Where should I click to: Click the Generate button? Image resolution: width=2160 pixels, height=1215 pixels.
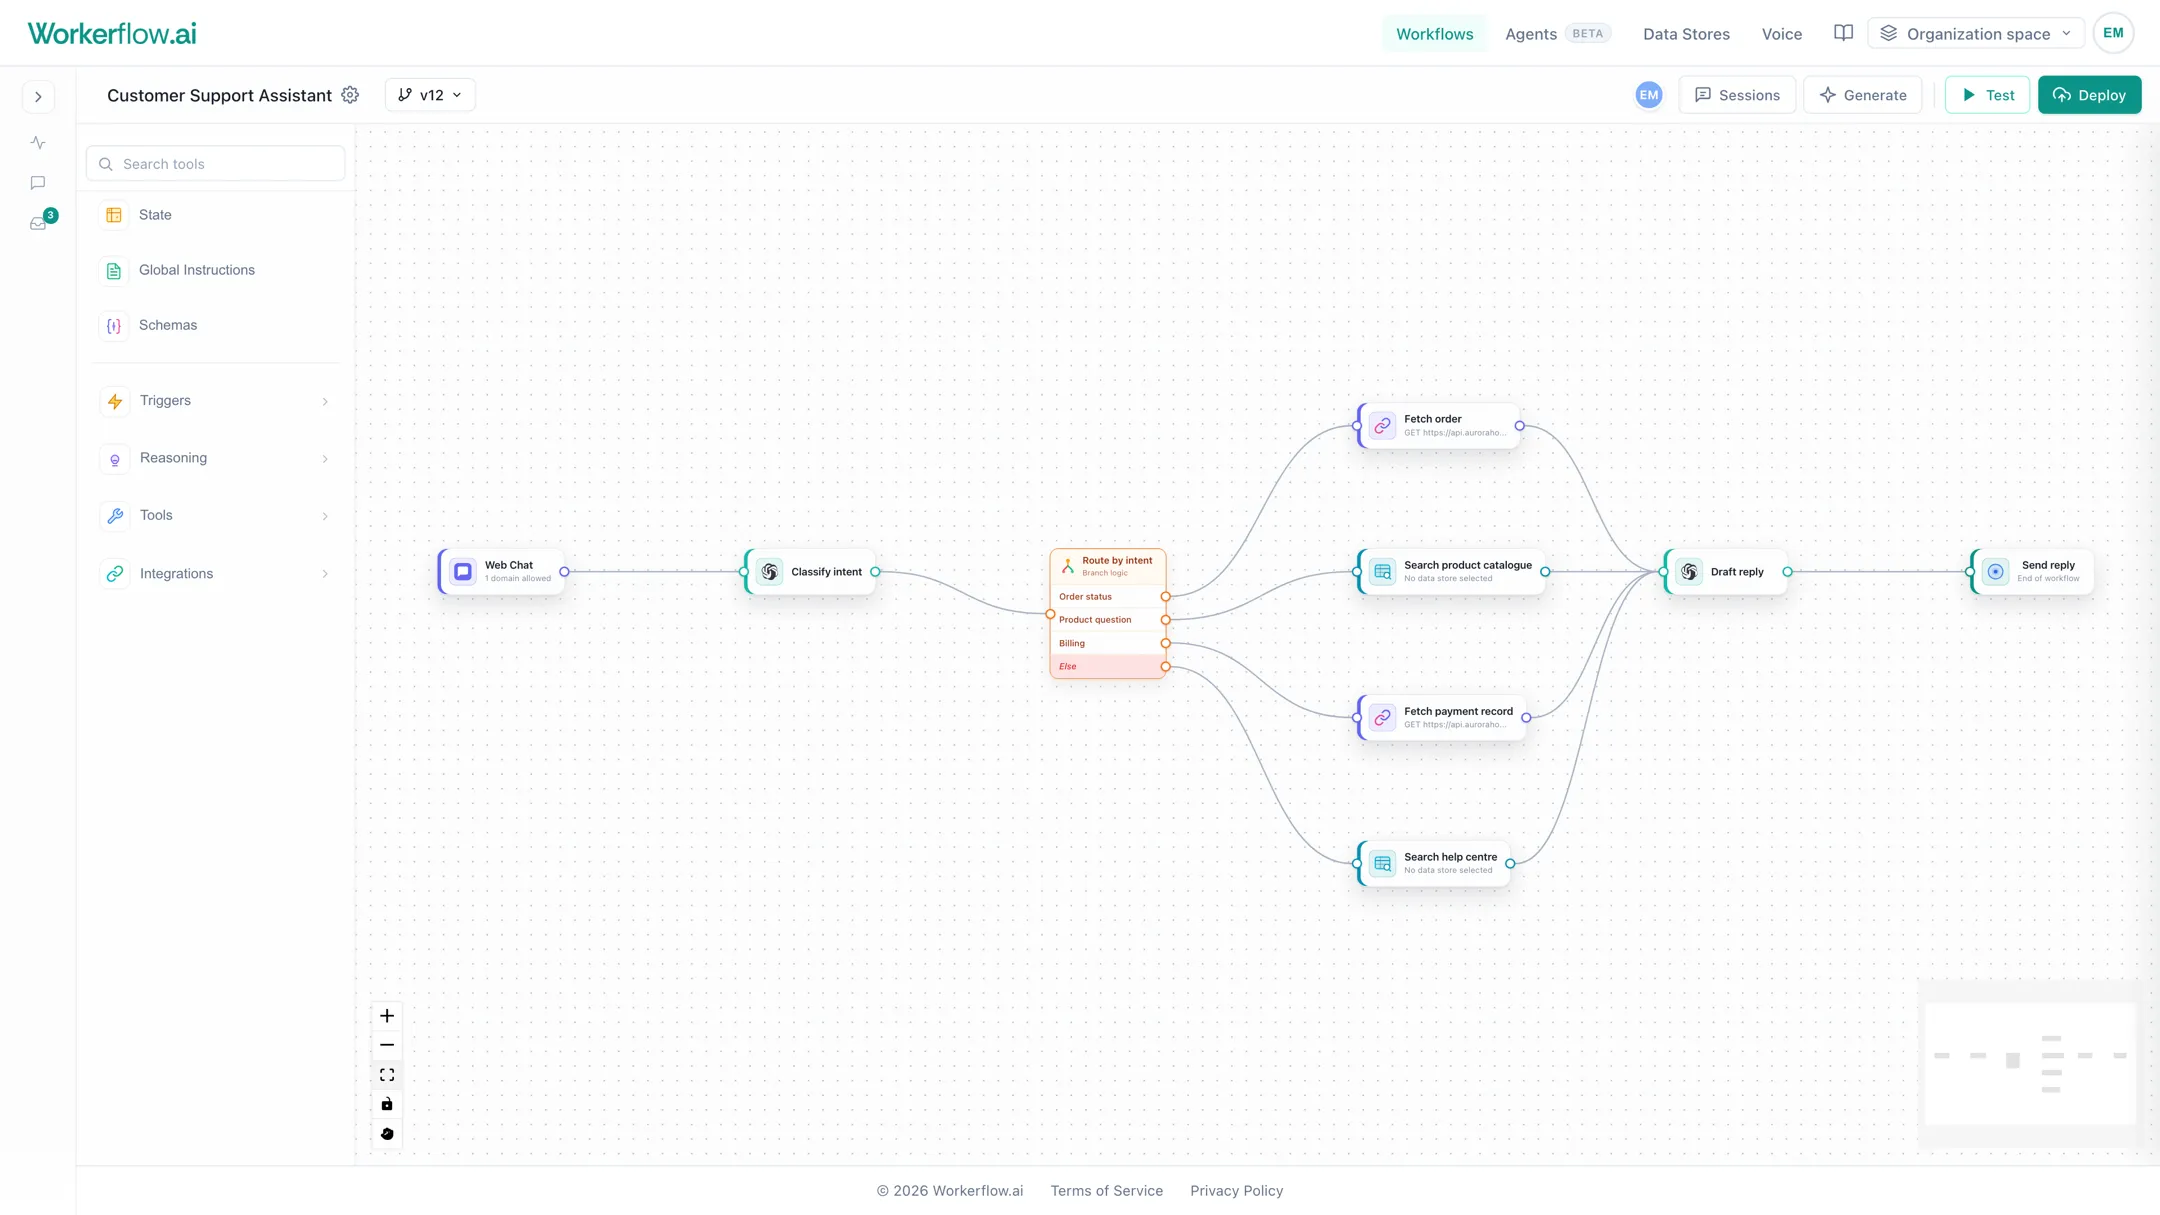(x=1862, y=95)
